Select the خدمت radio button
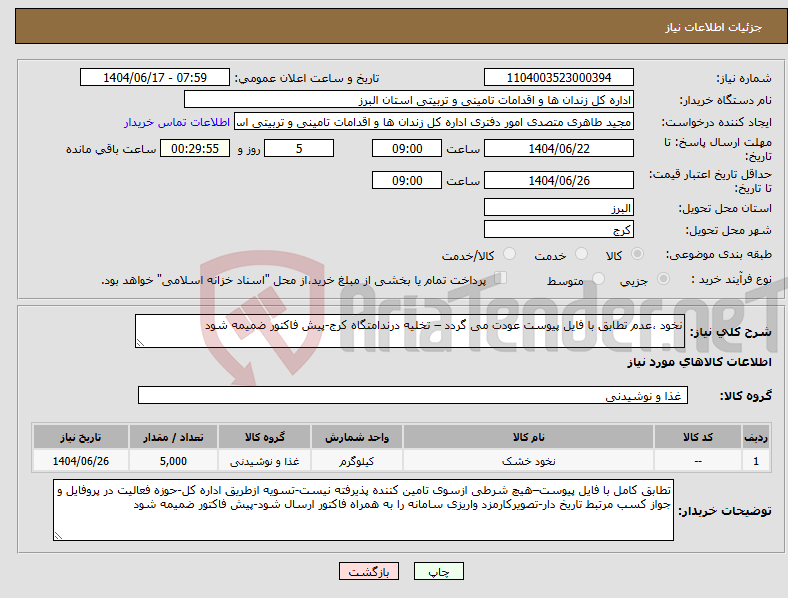Image resolution: width=788 pixels, height=598 pixels. point(581,254)
